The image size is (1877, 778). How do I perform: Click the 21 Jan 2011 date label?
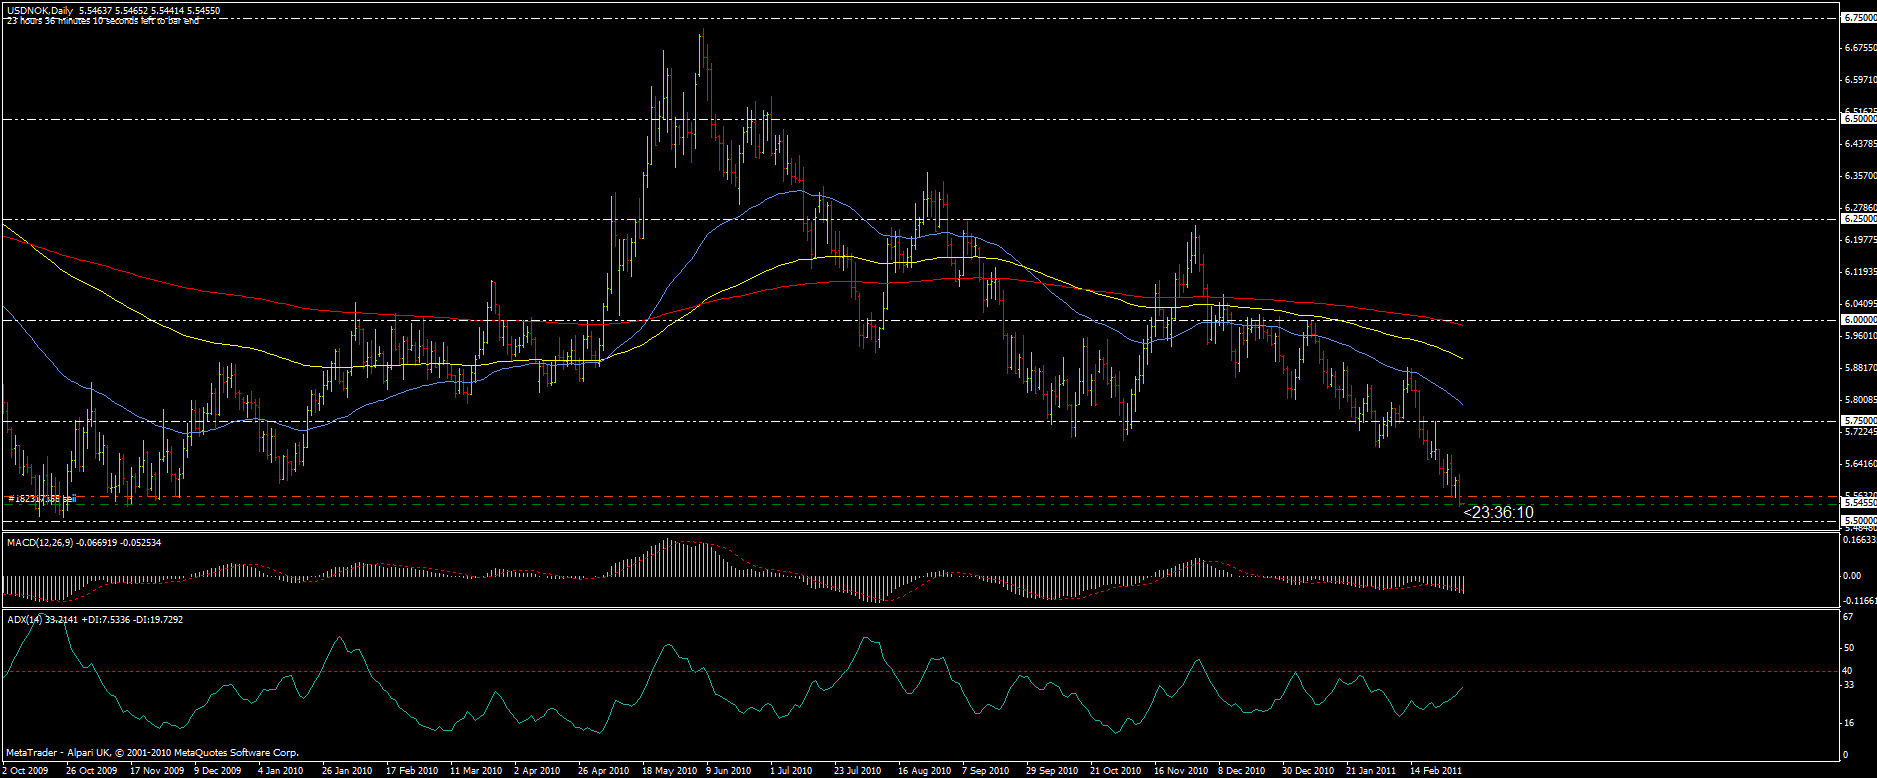[1371, 771]
